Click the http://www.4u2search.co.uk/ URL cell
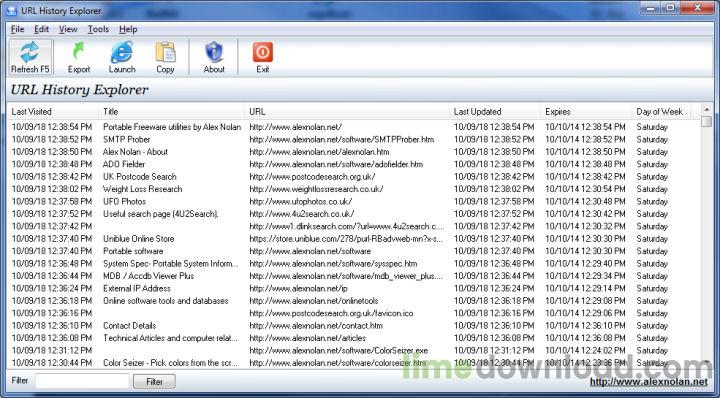The image size is (720, 398). 301,214
